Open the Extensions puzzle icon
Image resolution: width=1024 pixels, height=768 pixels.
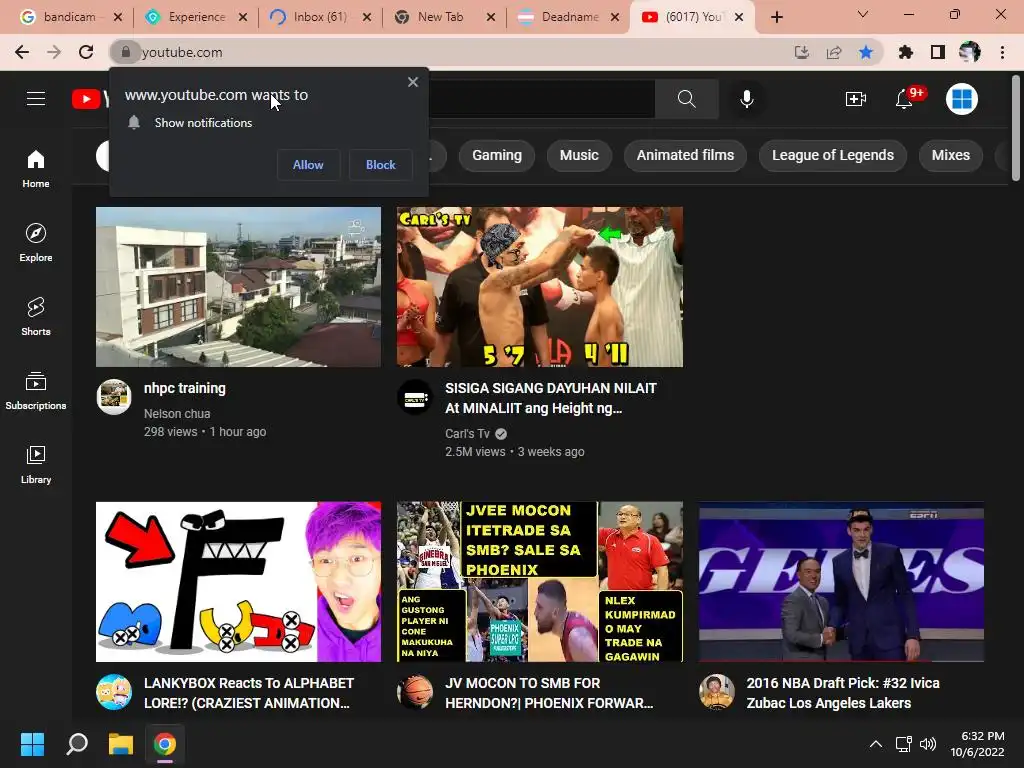[905, 52]
